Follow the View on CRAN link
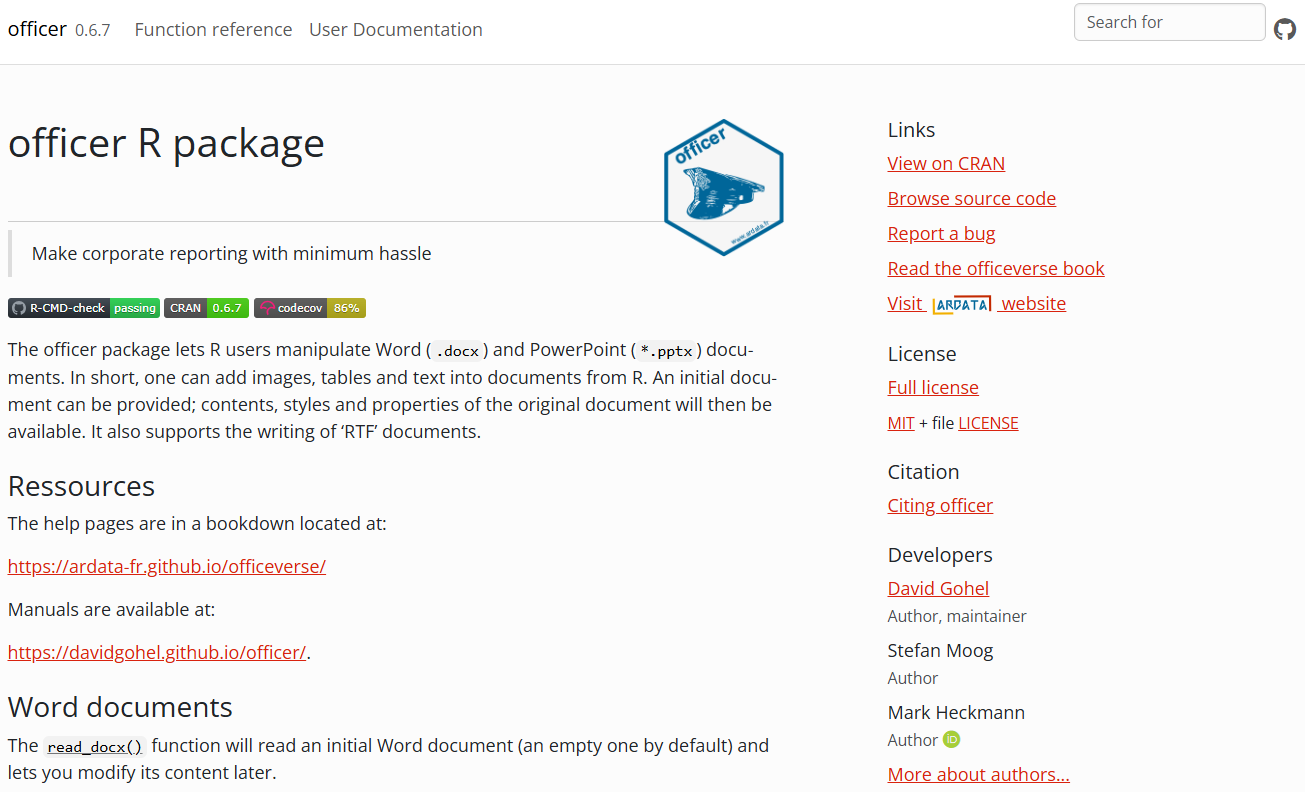1305x792 pixels. [x=946, y=164]
